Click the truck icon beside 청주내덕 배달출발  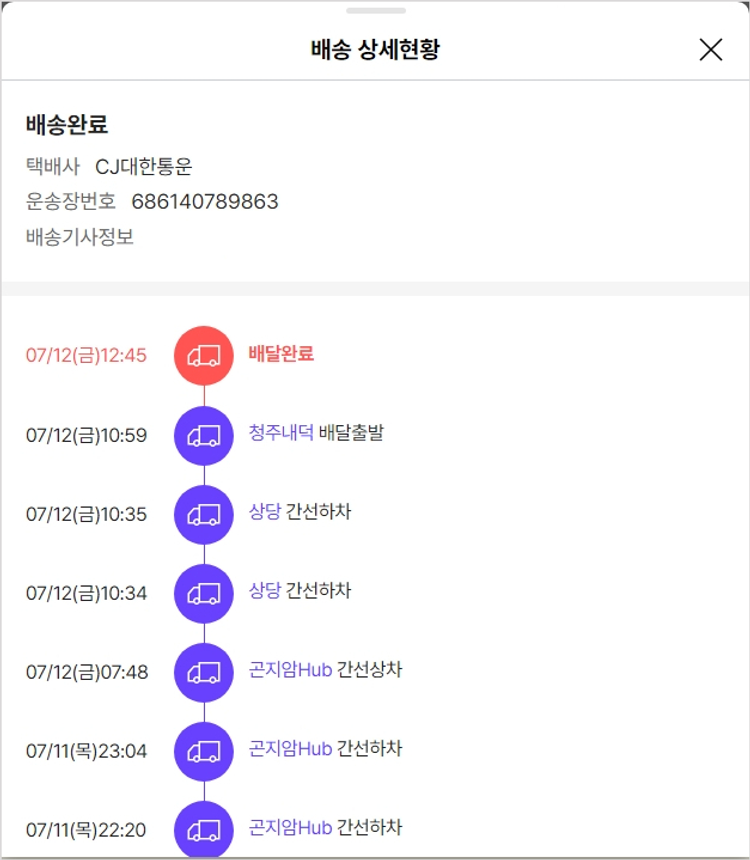204,435
